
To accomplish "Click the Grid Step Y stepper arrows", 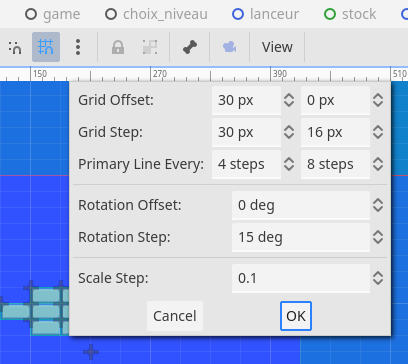I will click(x=378, y=132).
